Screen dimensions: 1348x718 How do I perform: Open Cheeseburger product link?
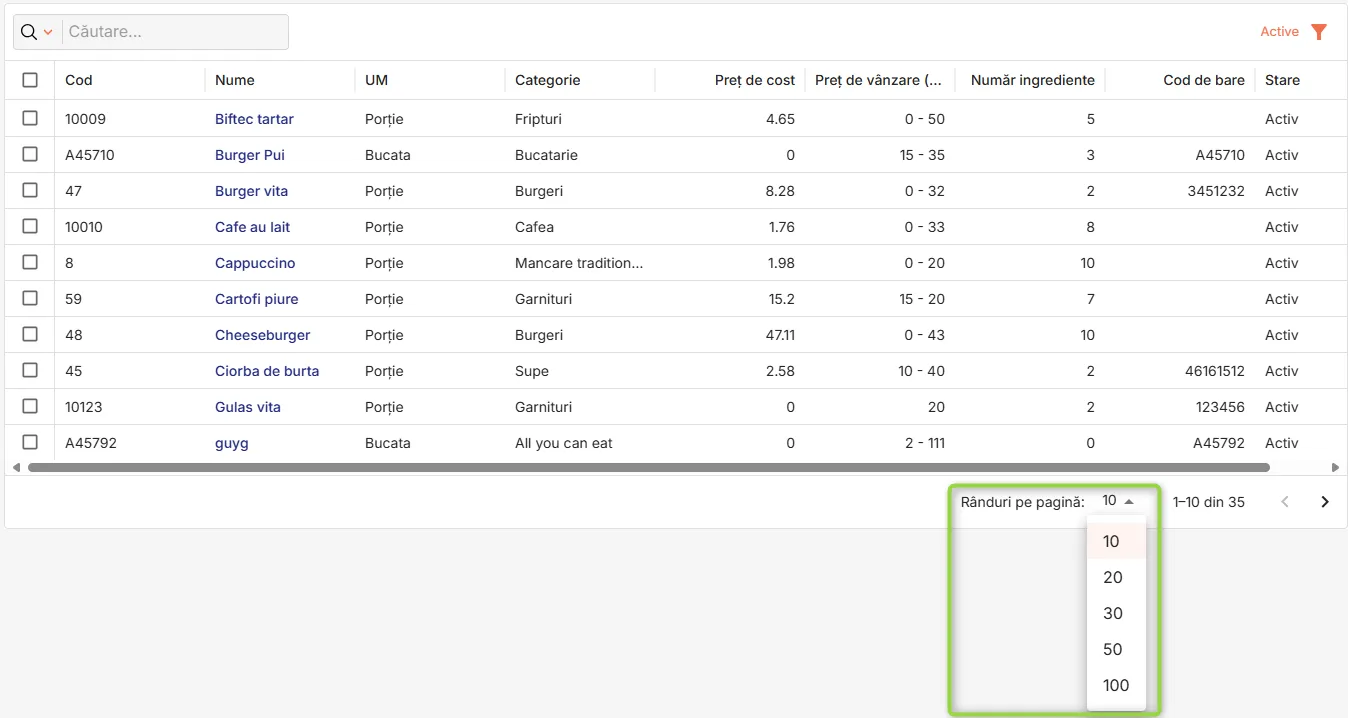(262, 335)
